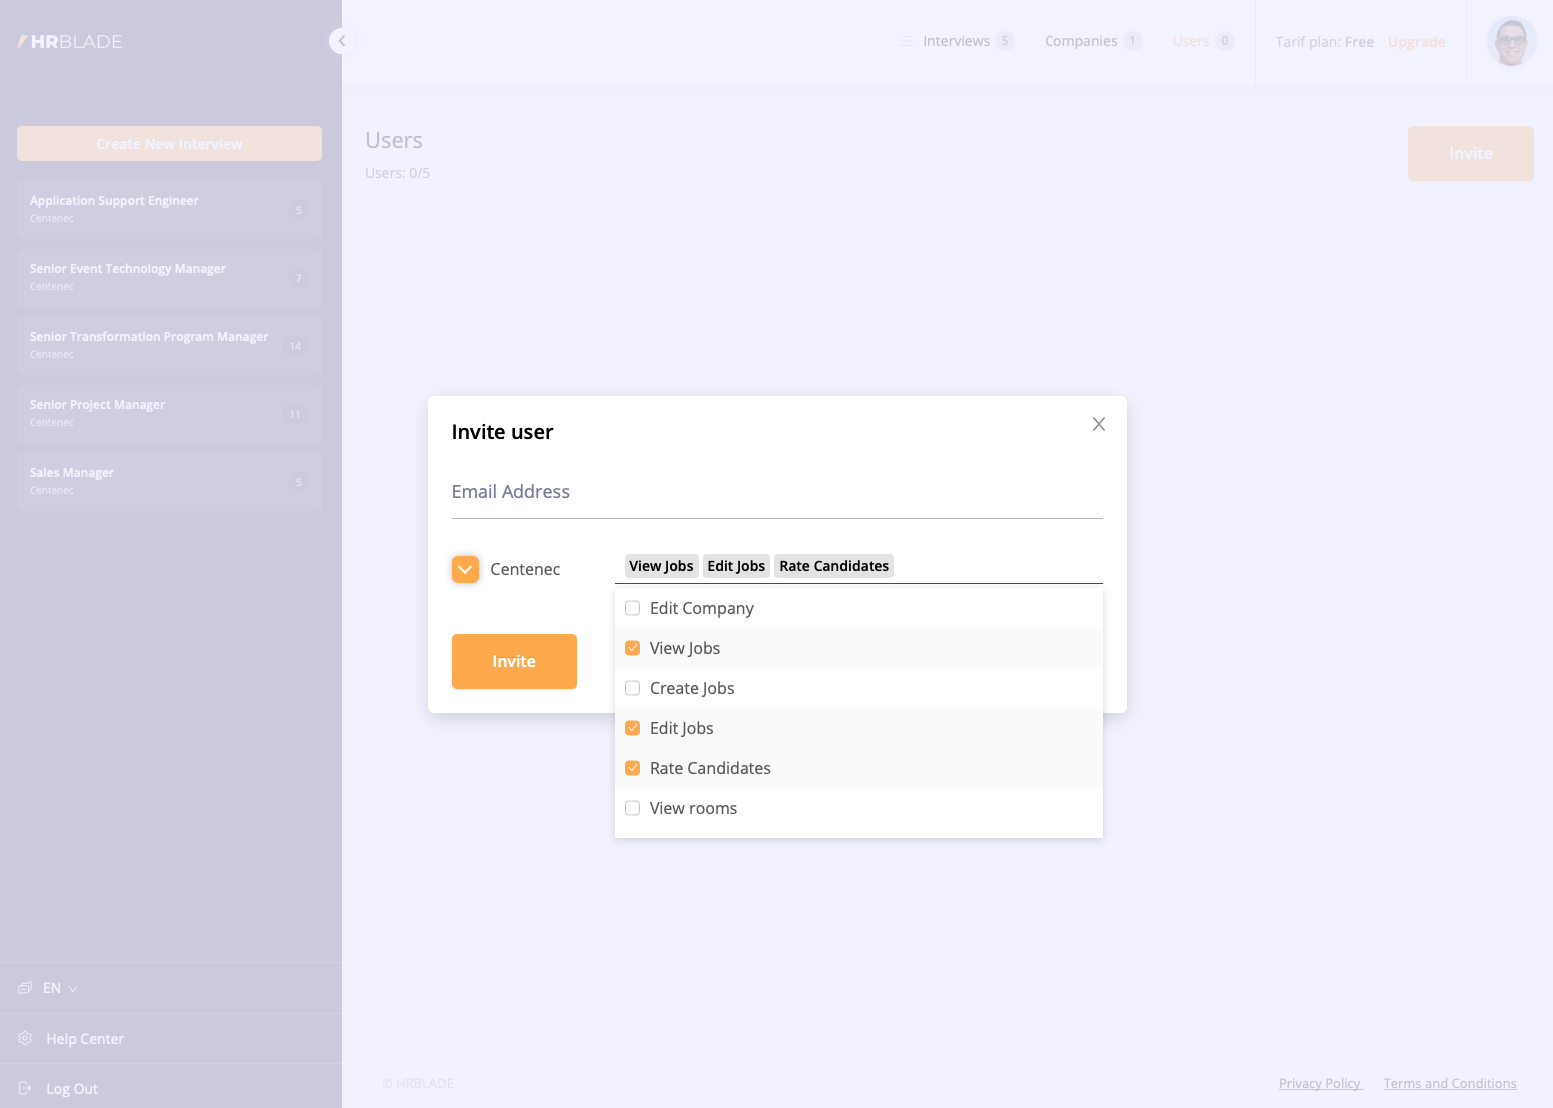Check the Create Jobs permission

pos(632,688)
